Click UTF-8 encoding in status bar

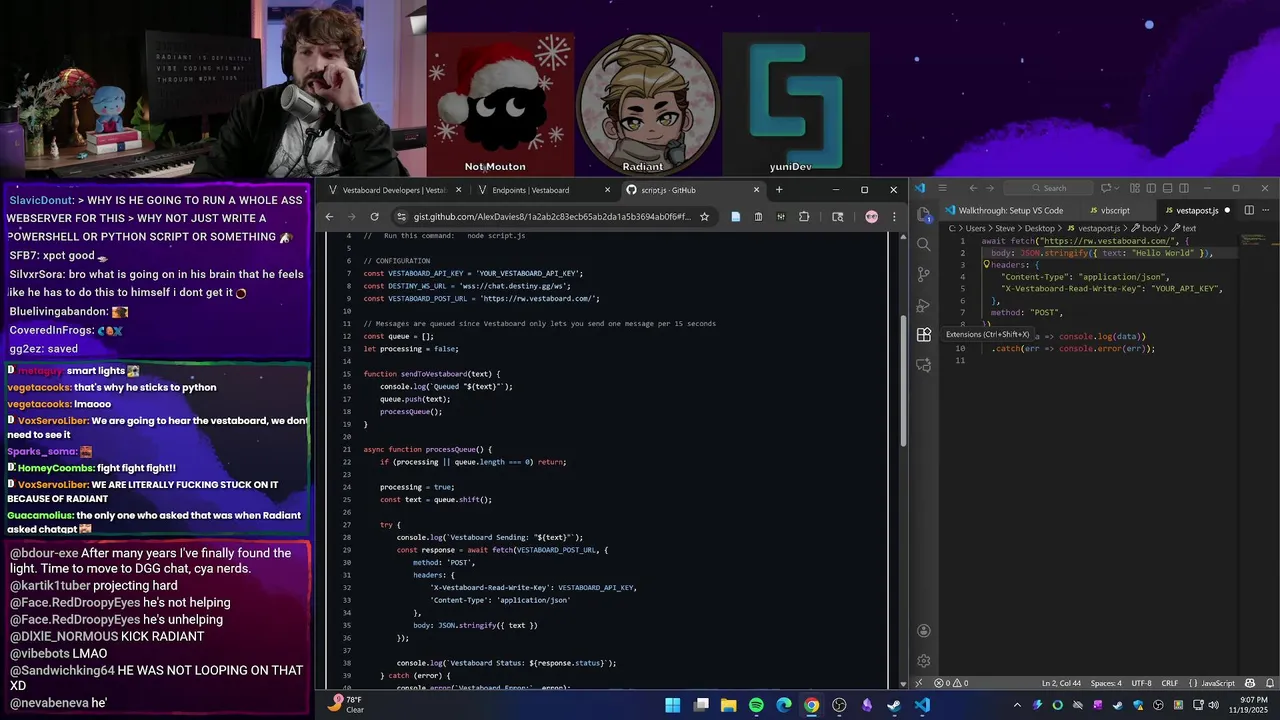(1141, 683)
